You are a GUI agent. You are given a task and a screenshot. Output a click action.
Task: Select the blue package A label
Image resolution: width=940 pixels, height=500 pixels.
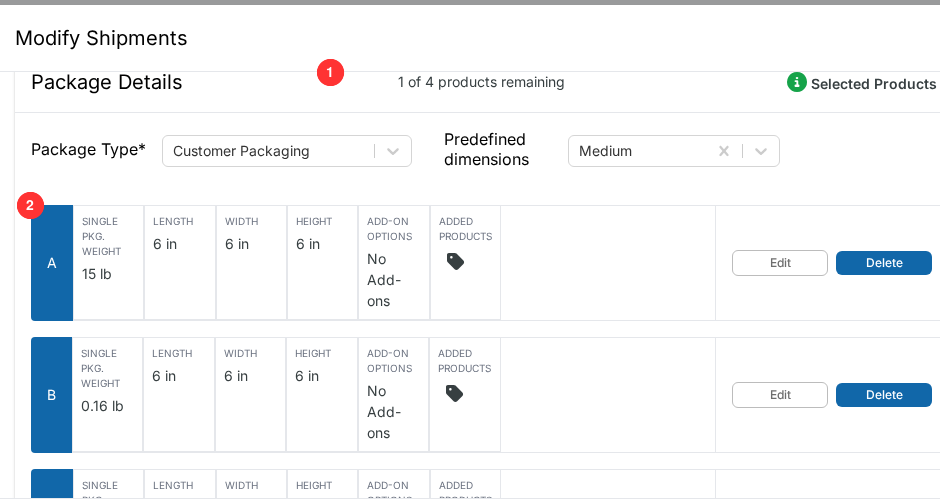coord(52,263)
